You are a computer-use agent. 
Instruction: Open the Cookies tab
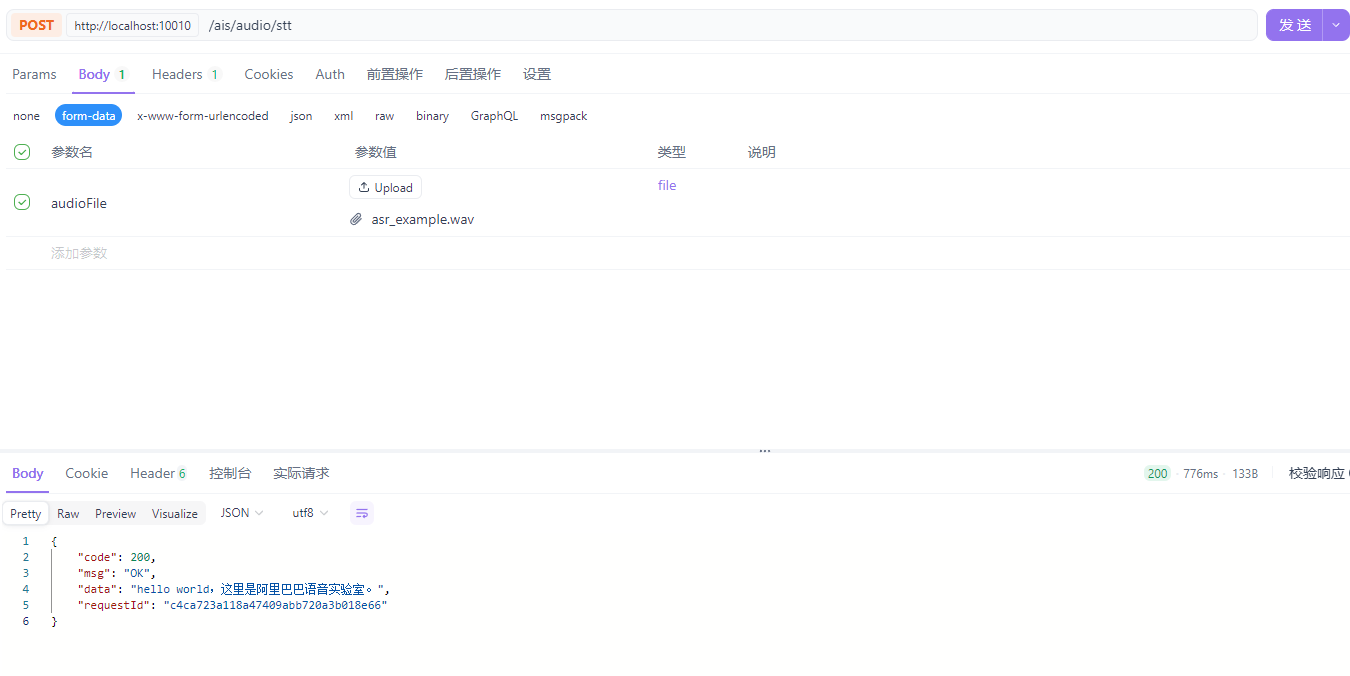click(269, 74)
